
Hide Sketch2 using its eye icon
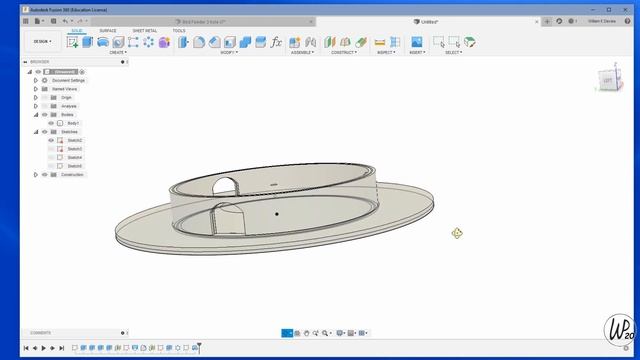point(51,140)
